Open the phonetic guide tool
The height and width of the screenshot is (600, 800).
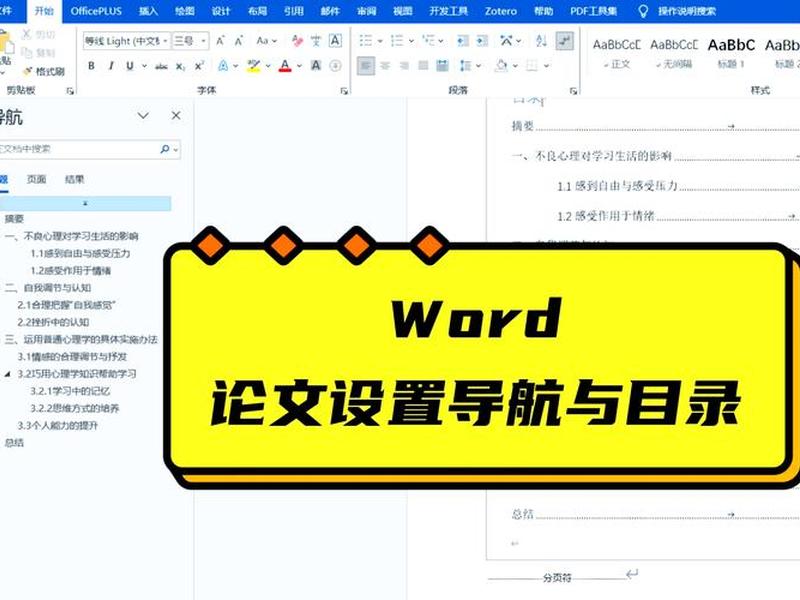pos(316,40)
